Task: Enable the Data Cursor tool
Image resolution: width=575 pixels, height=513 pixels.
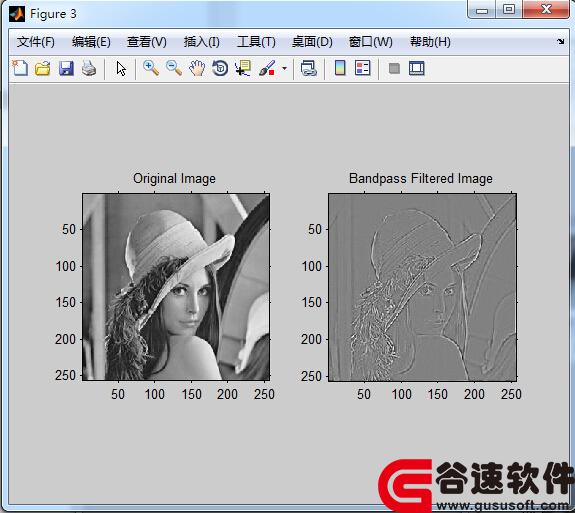Action: pos(243,68)
